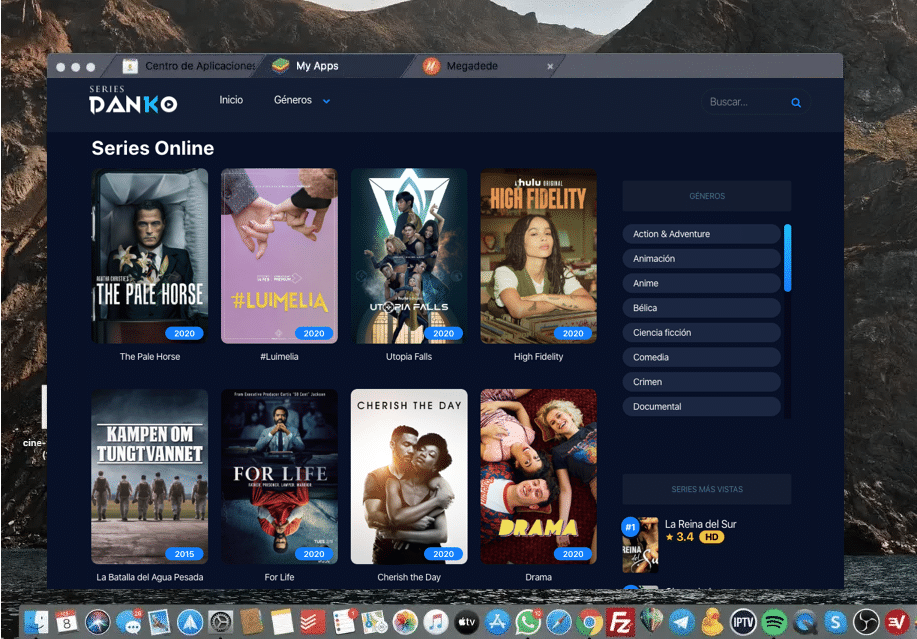Open the GÉNEROS panel header
917x639 pixels.
tap(706, 195)
